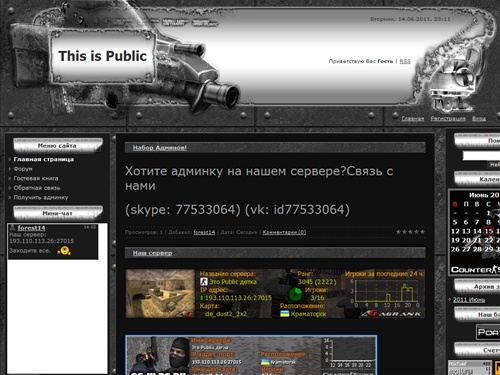The width and height of the screenshot is (500, 375).
Task: Open the Набор Админов! post title
Action: (x=160, y=148)
